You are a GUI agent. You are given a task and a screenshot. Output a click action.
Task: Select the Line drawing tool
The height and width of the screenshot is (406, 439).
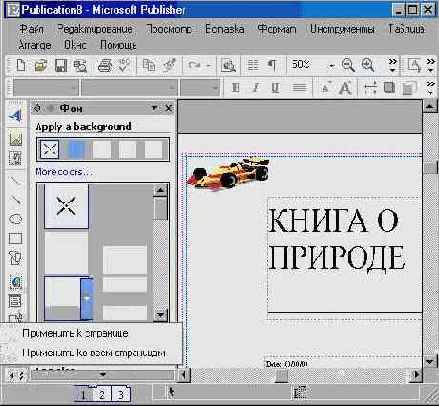pos(15,181)
